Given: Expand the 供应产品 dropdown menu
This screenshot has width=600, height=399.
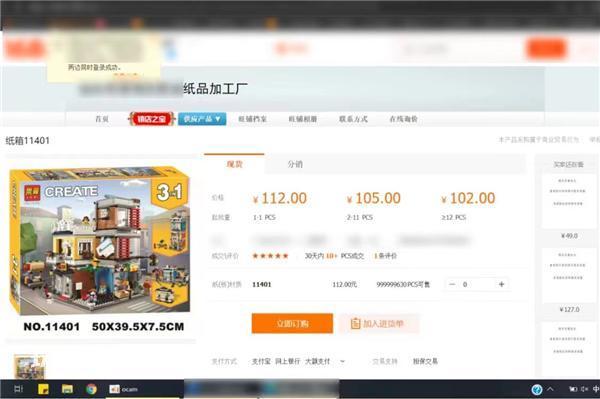Looking at the screenshot, I should coord(202,119).
